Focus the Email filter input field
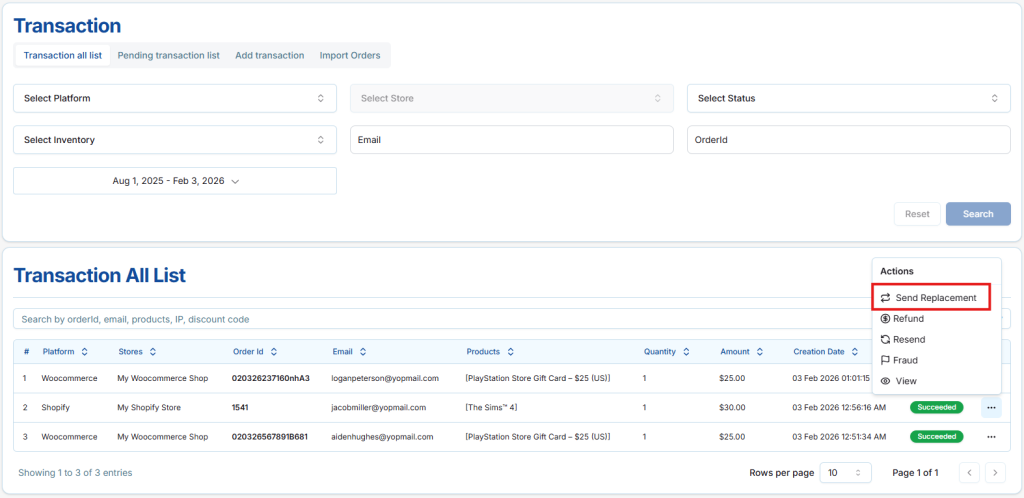The image size is (1024, 498). (x=511, y=140)
